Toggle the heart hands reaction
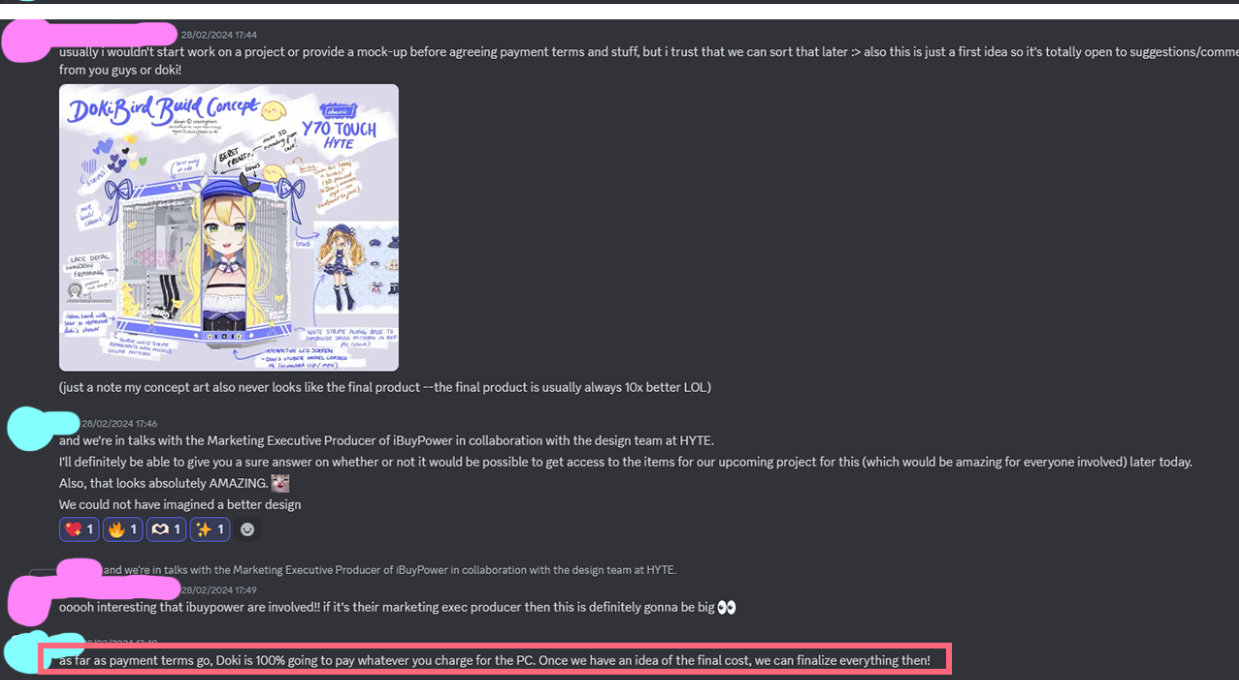The height and width of the screenshot is (680, 1239). click(x=166, y=529)
